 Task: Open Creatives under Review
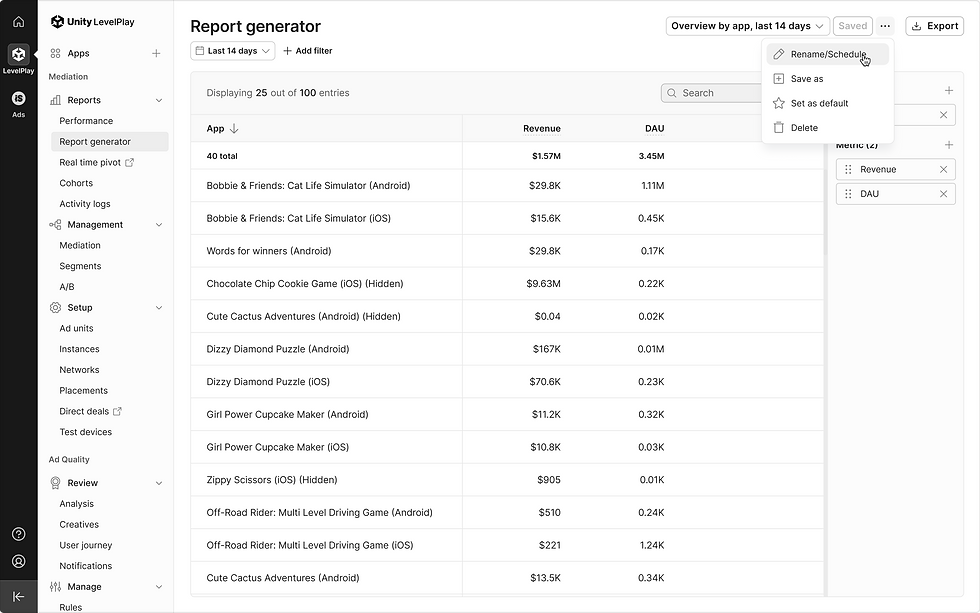tap(79, 524)
